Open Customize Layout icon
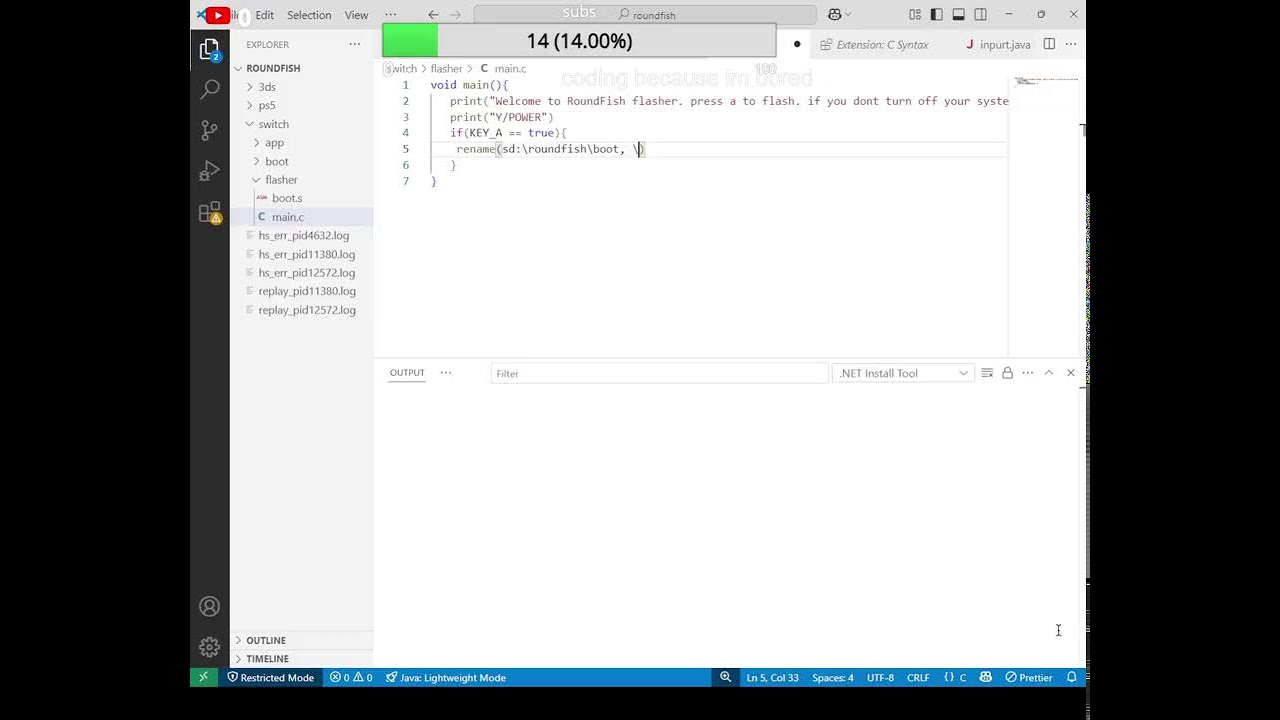Viewport: 1280px width, 720px height. tap(915, 15)
